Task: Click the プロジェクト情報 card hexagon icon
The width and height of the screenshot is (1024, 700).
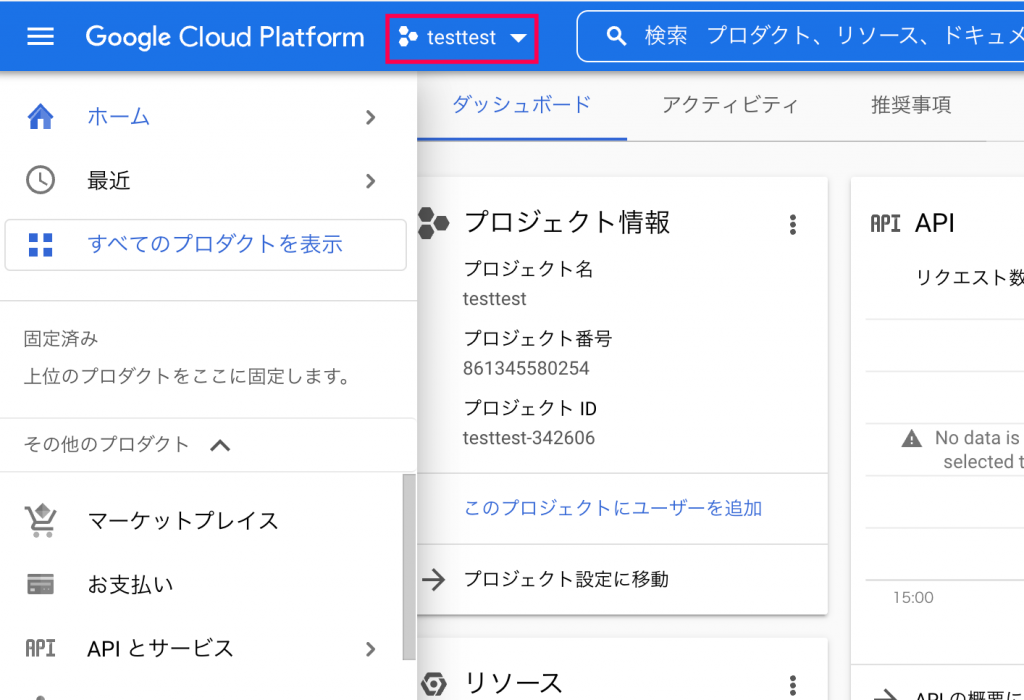Action: click(433, 223)
